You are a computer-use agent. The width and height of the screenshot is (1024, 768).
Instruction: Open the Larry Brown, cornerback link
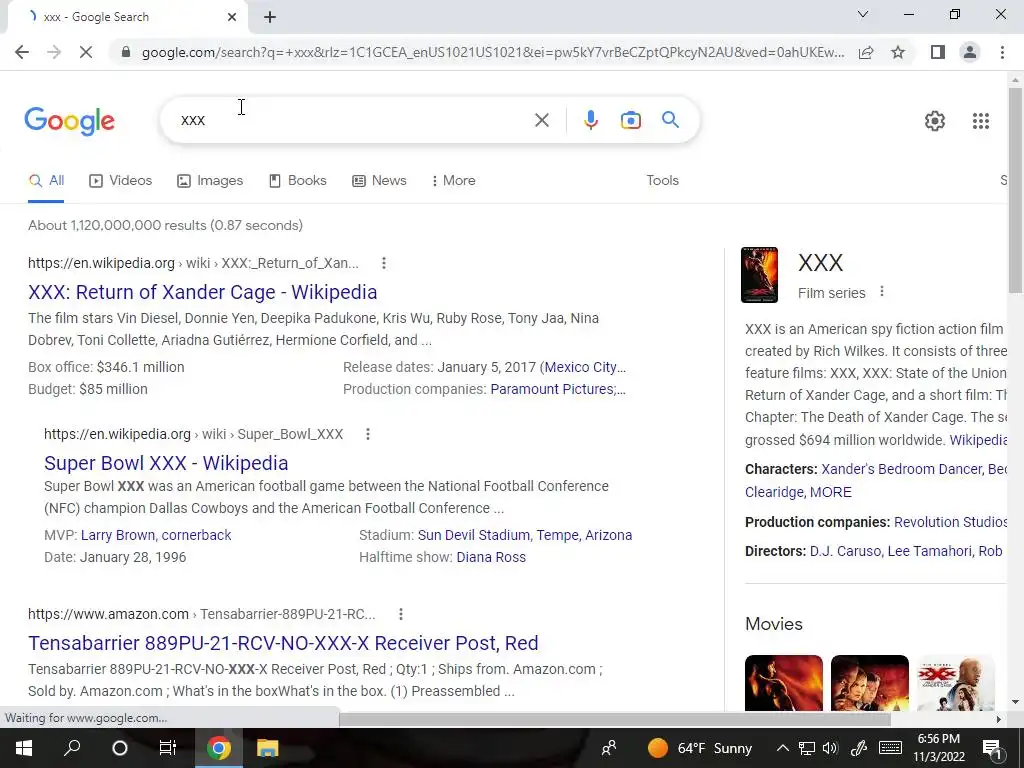156,536
